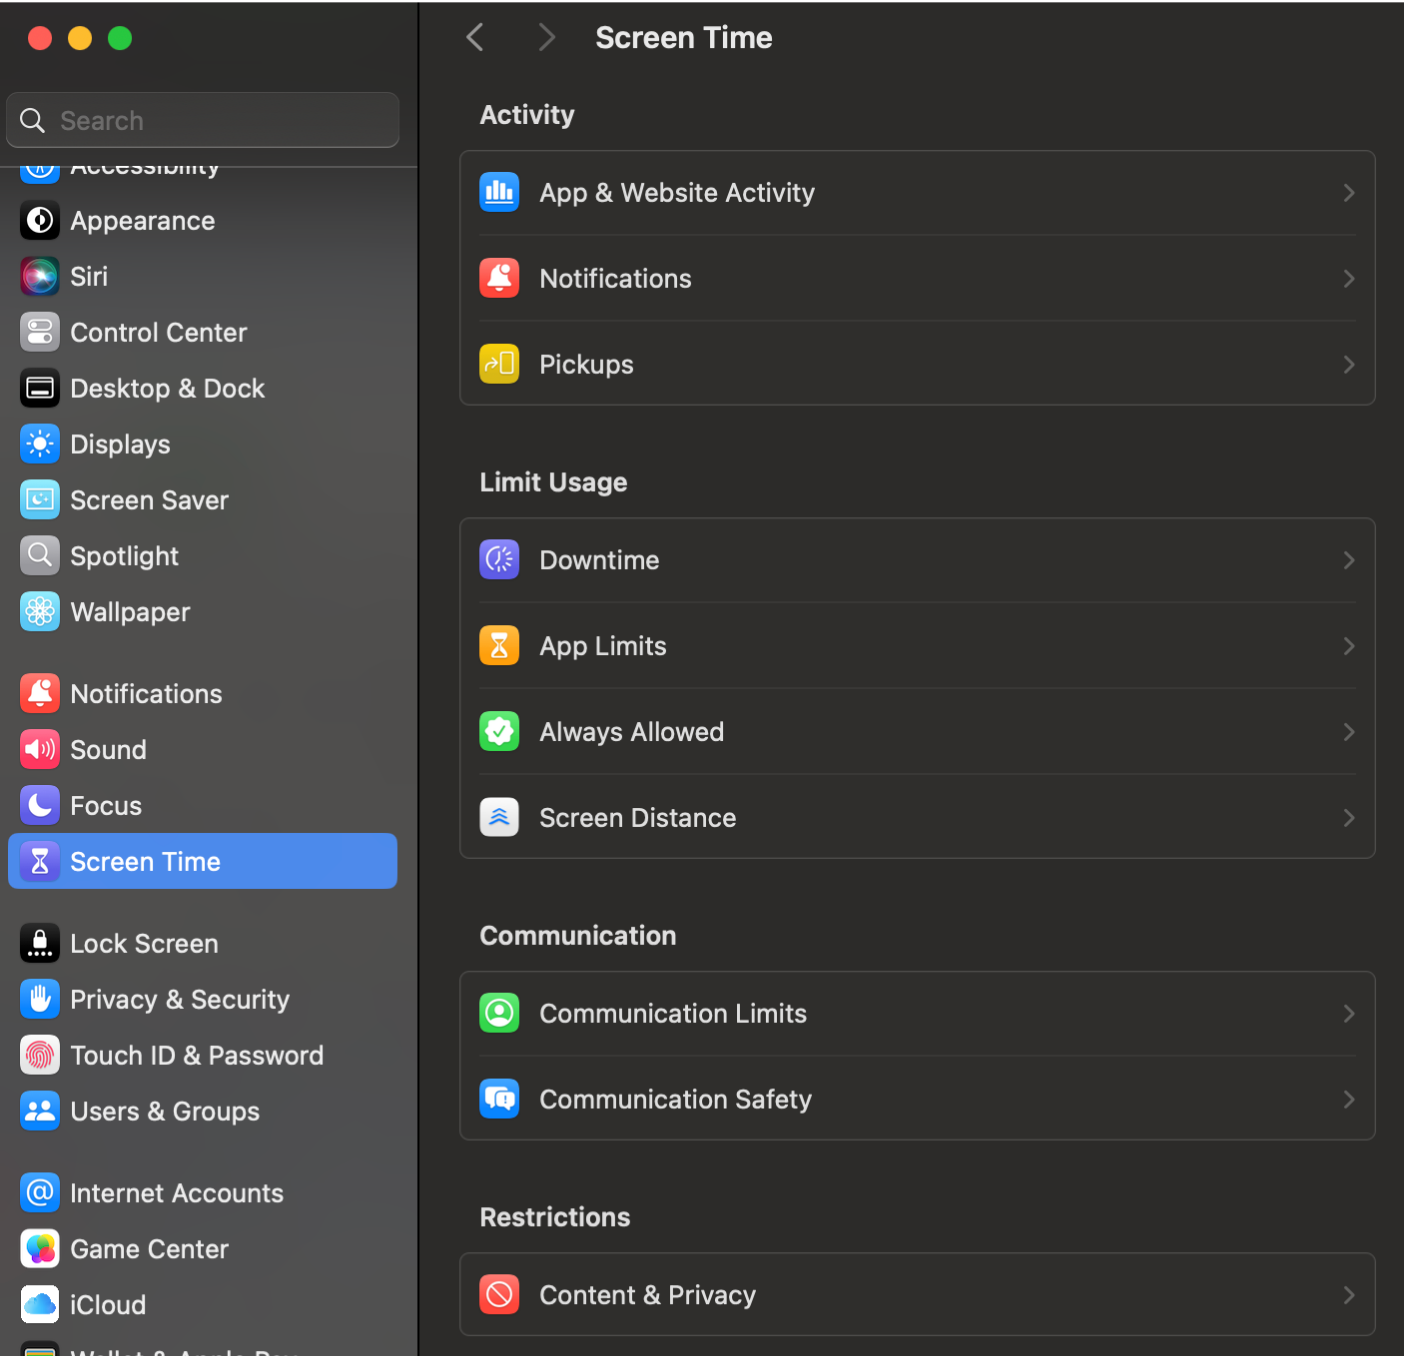Click inside the Search field
1406x1356 pixels.
[x=201, y=120]
